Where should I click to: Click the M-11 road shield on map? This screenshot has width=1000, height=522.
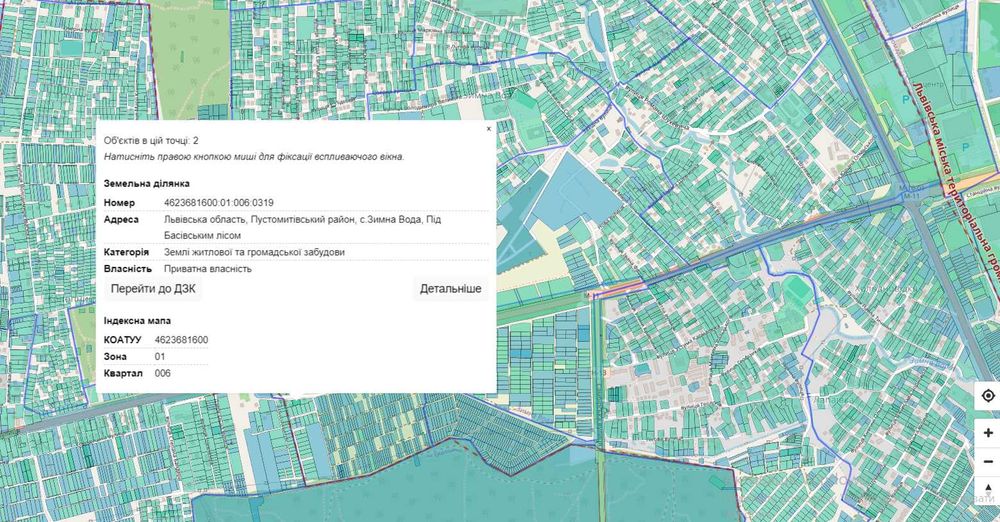[911, 197]
